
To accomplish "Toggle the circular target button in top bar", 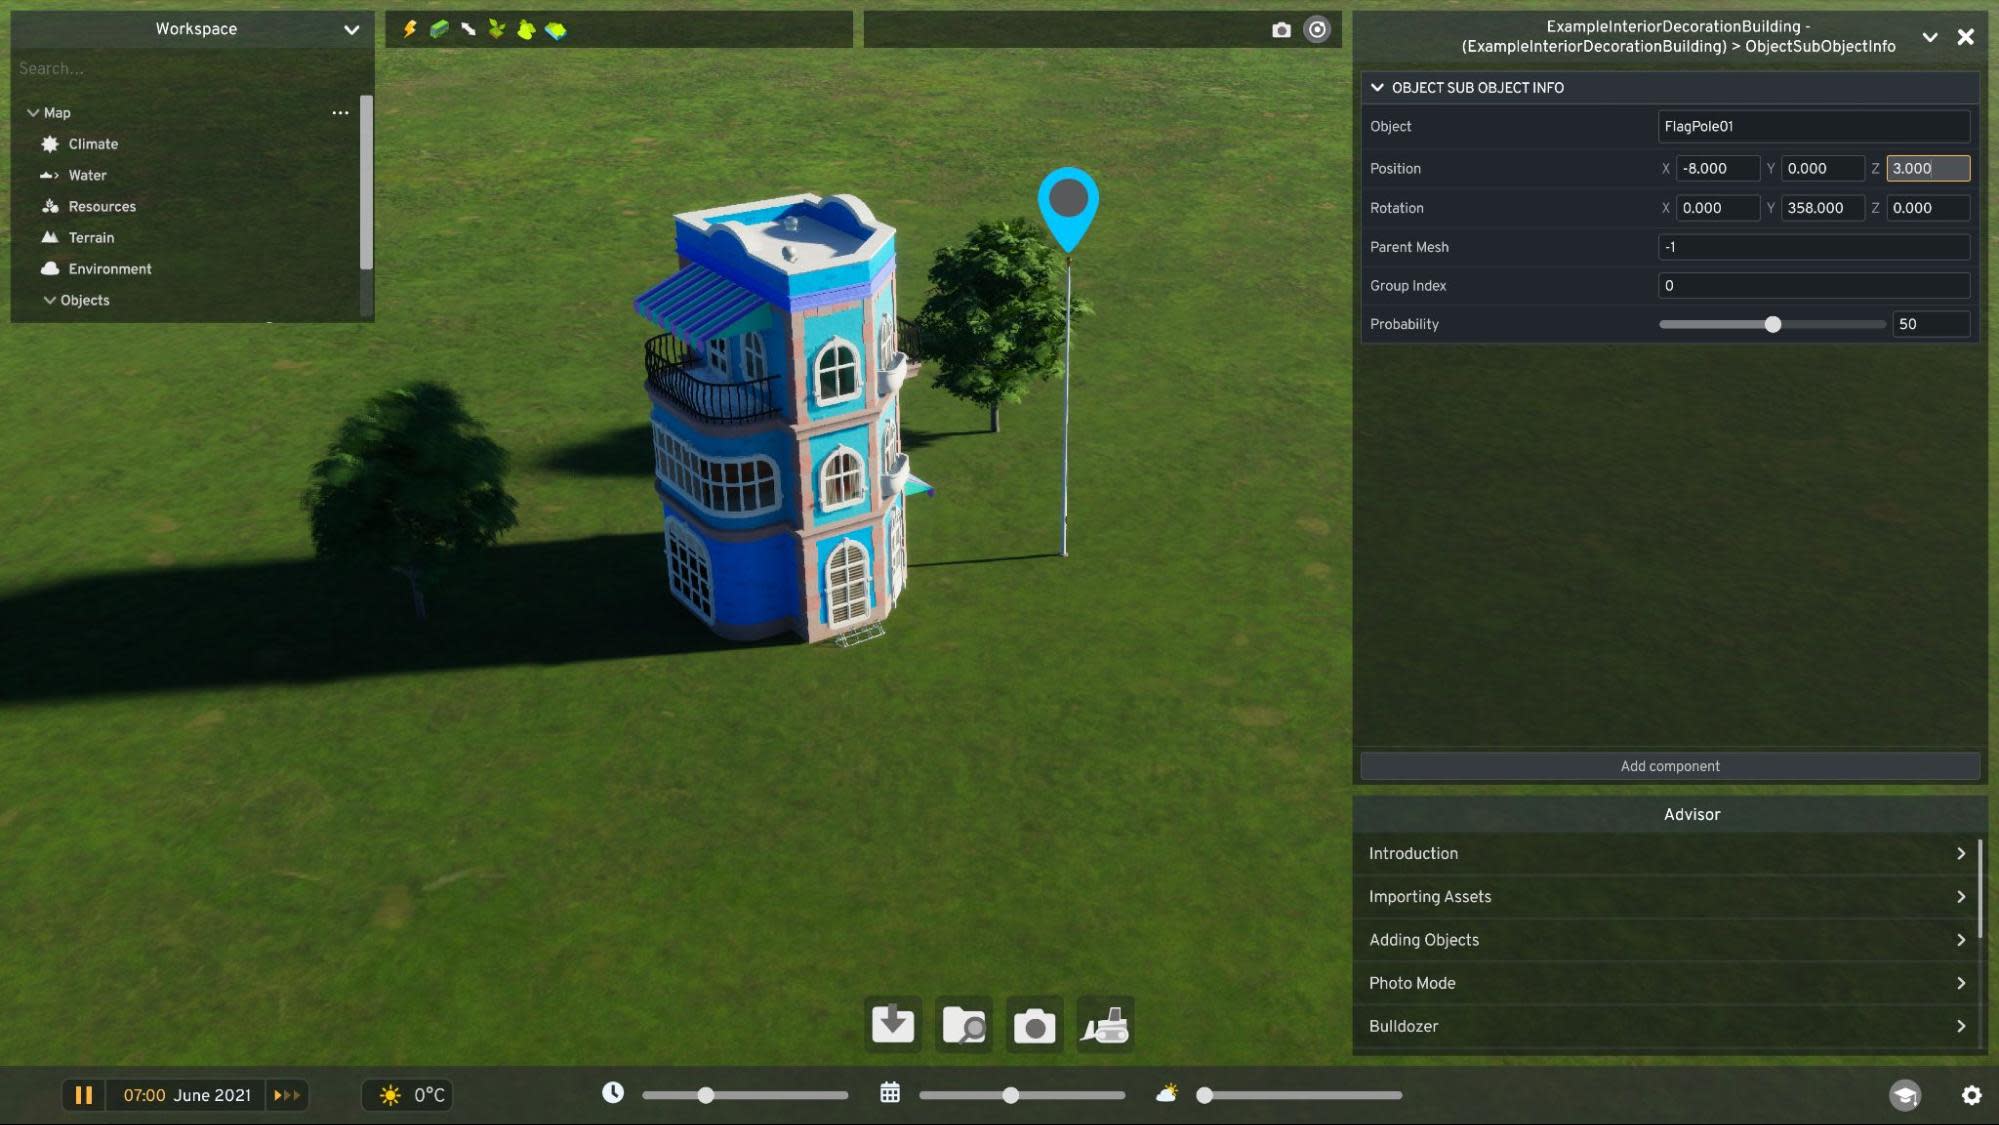I will pos(1318,30).
